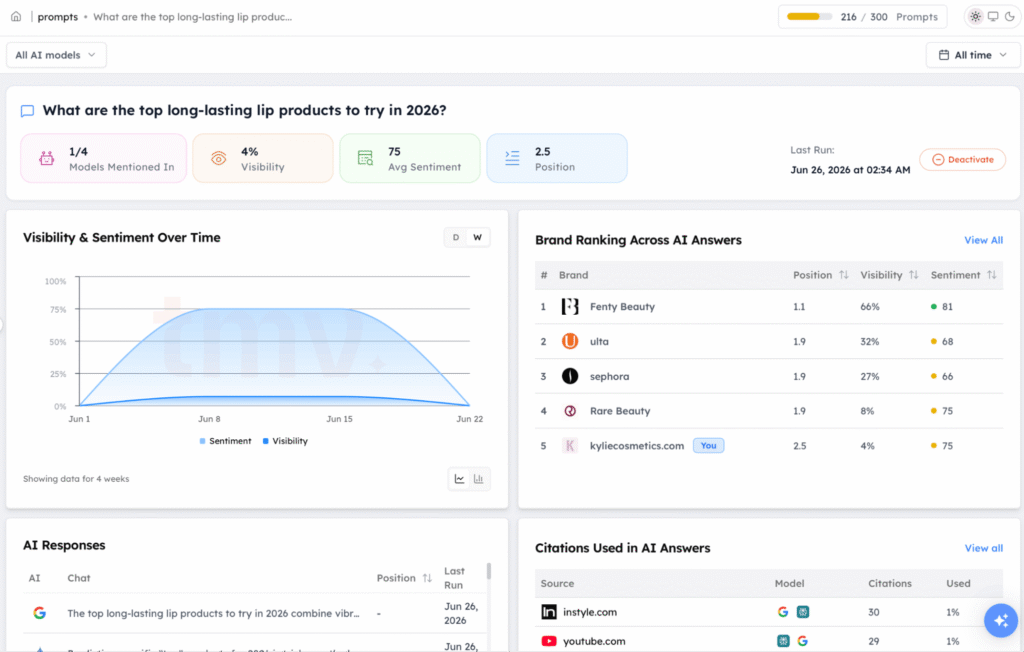Toggle Visibility series in chart legend
Image resolution: width=1024 pixels, height=652 pixels.
[285, 441]
